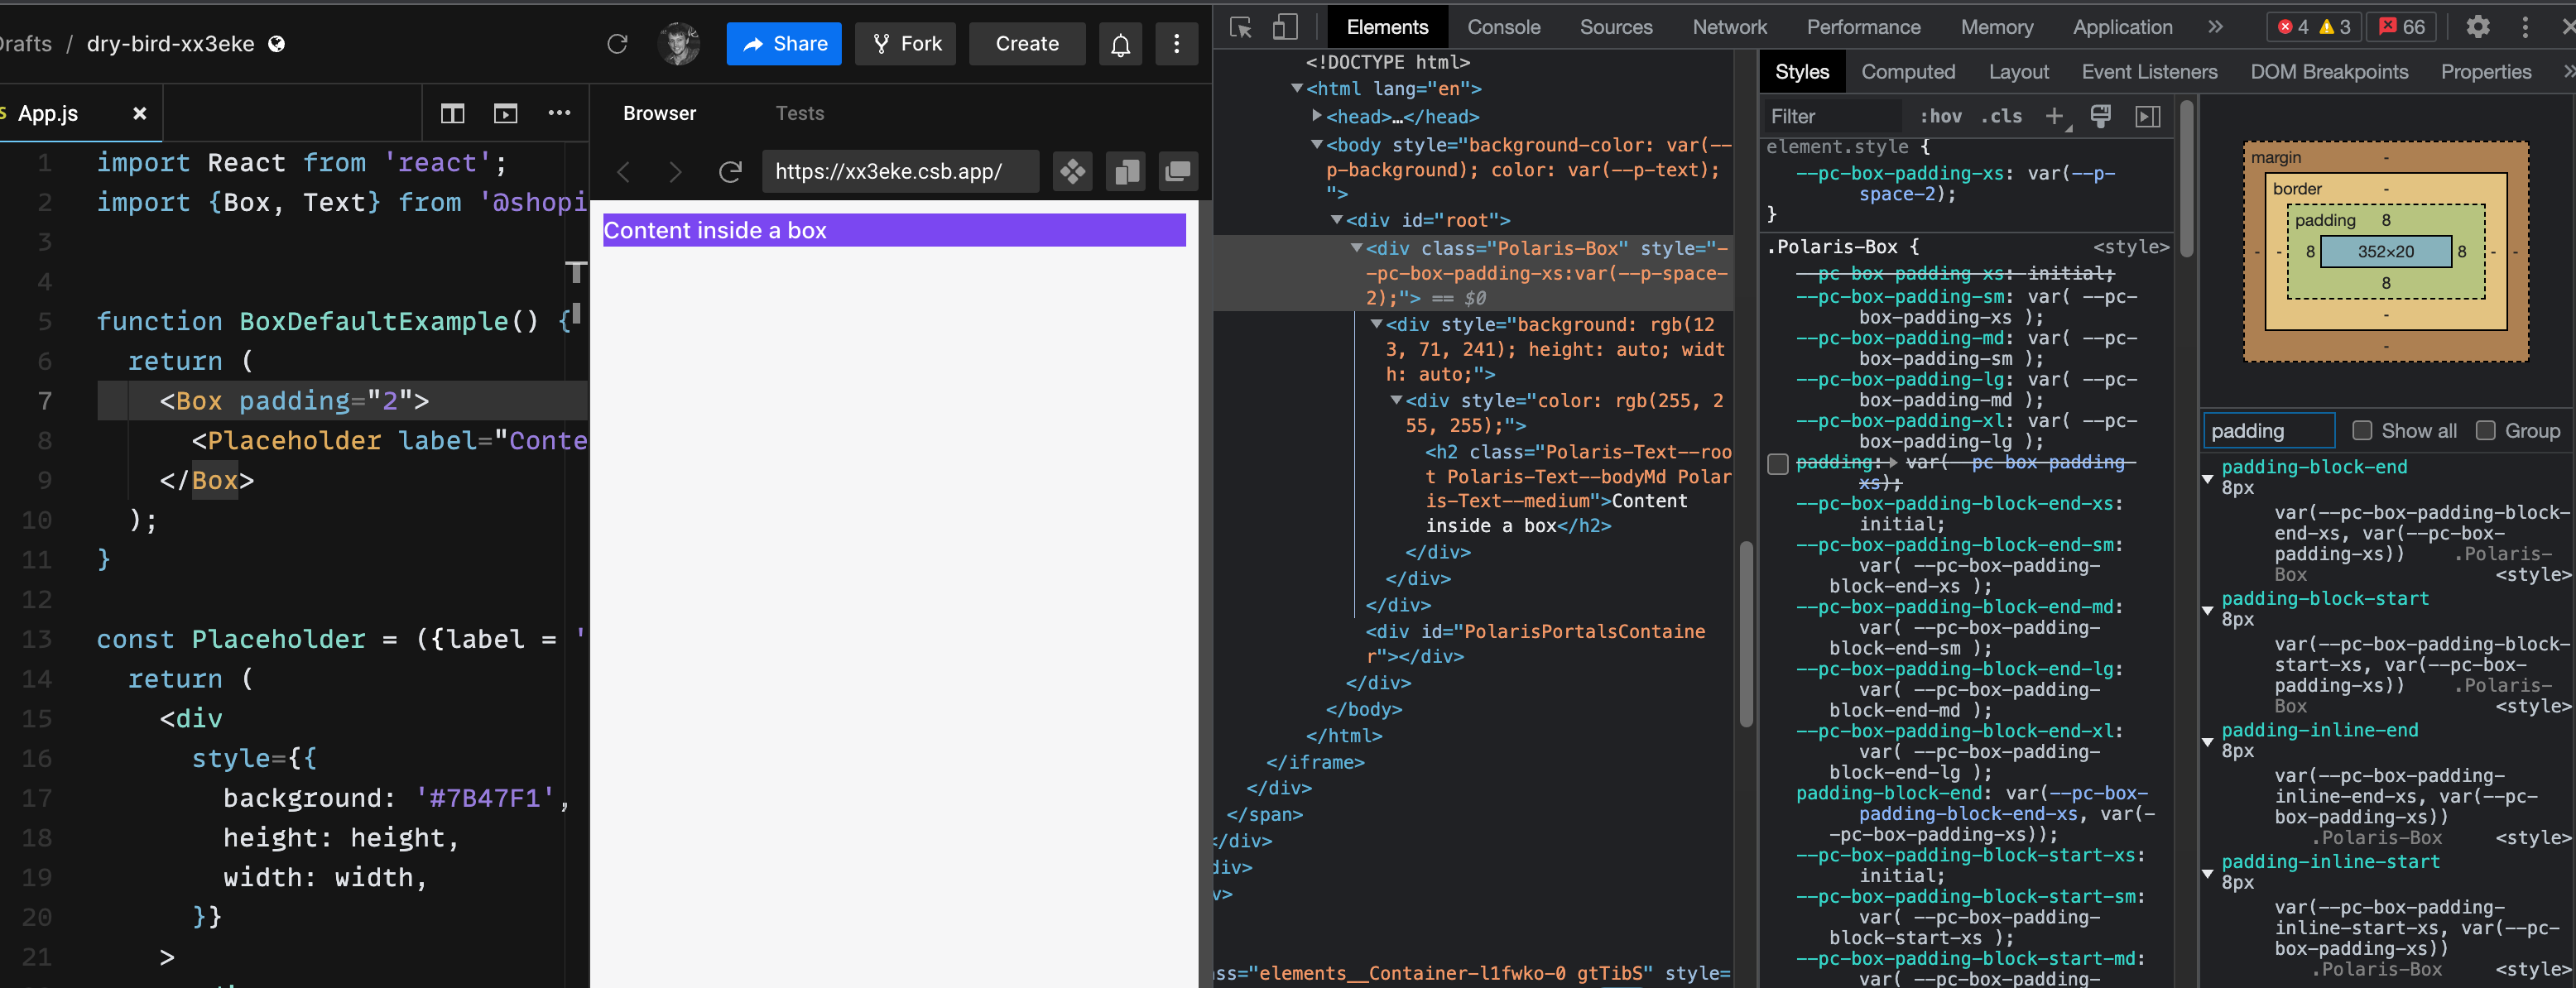The width and height of the screenshot is (2576, 988).
Task: Open the Tests tab in preview pane
Action: pyautogui.click(x=799, y=113)
